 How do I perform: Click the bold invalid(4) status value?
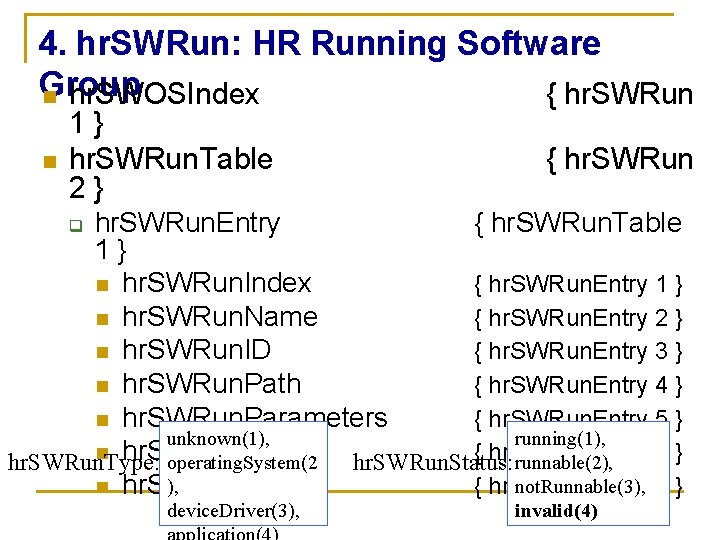pyautogui.click(x=556, y=511)
